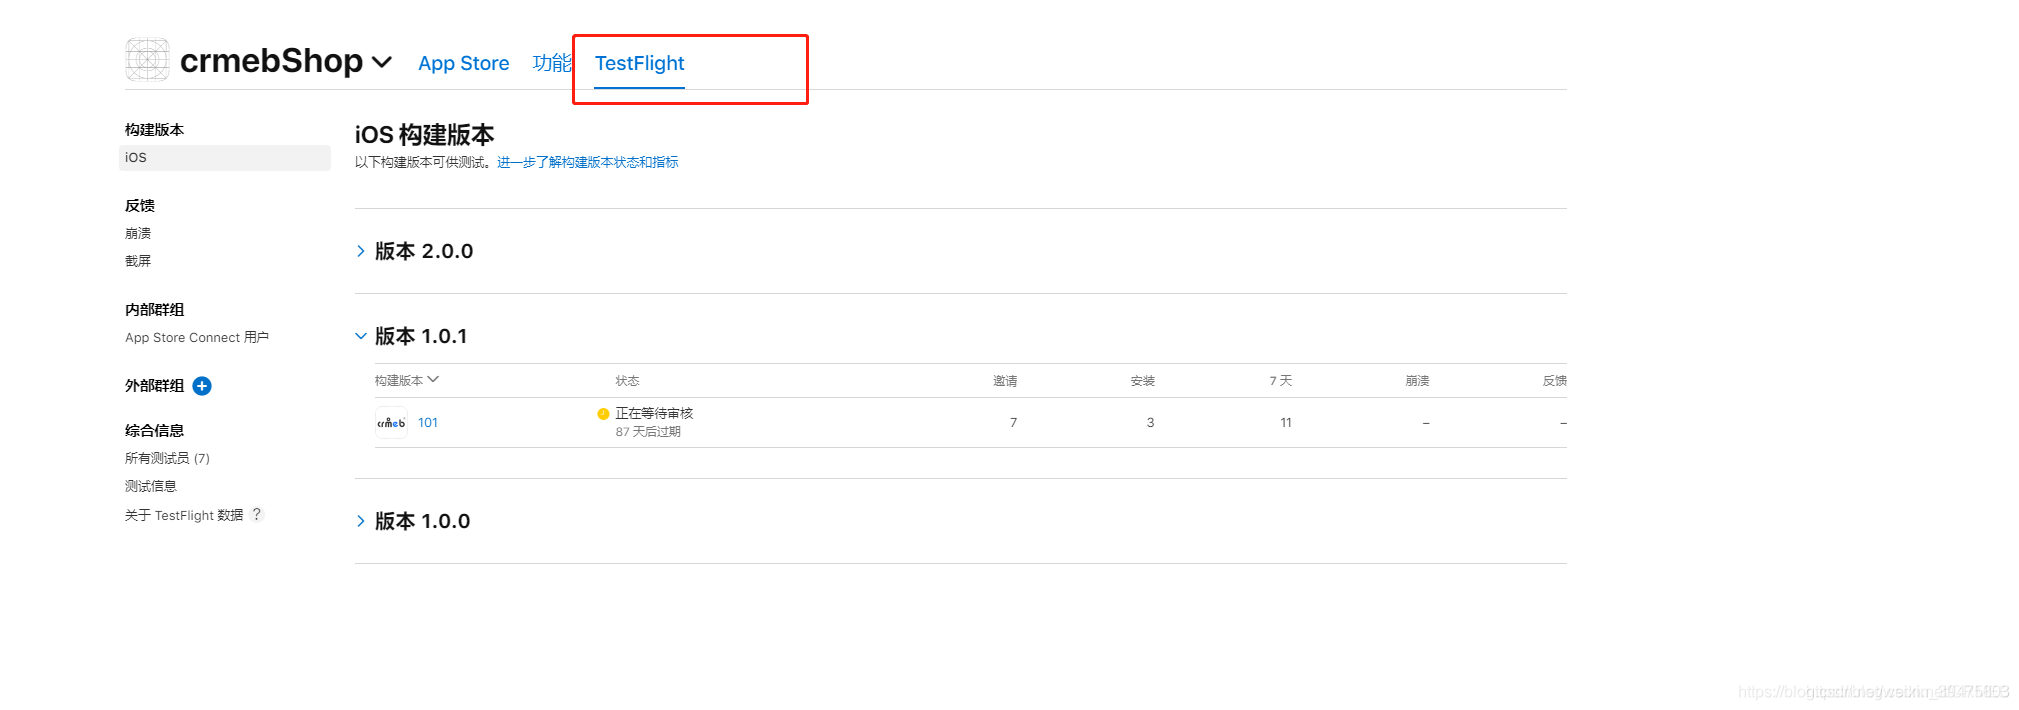Open 所有测试员 (7) list
Image resolution: width=2019 pixels, height=710 pixels.
(167, 458)
